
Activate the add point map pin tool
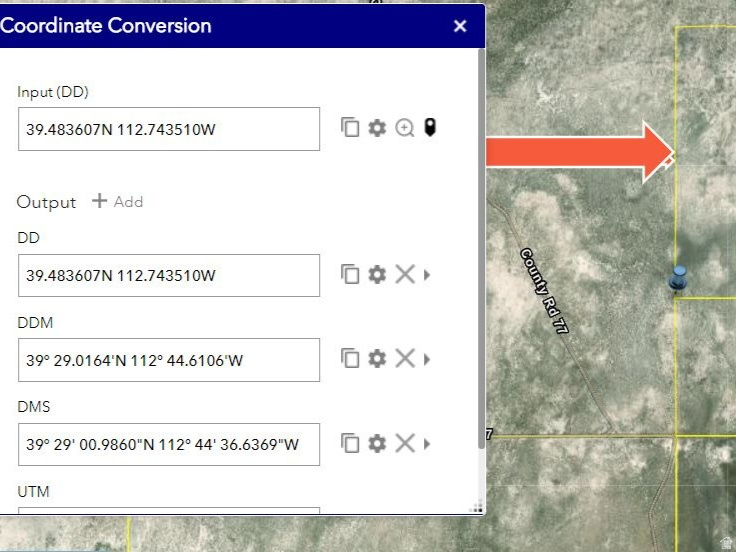[430, 128]
